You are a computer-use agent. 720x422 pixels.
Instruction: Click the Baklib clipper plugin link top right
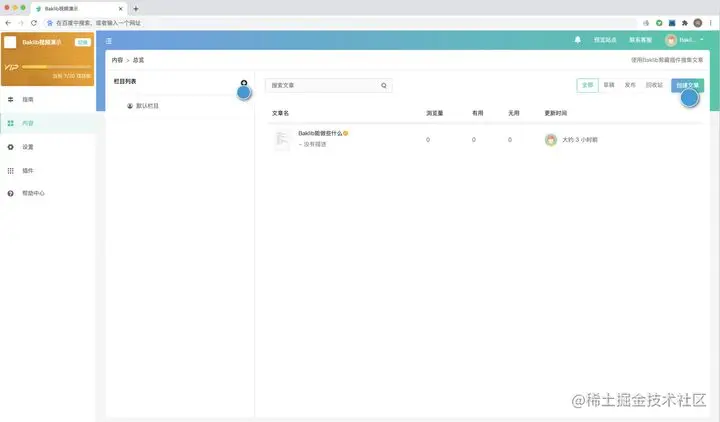pyautogui.click(x=667, y=60)
